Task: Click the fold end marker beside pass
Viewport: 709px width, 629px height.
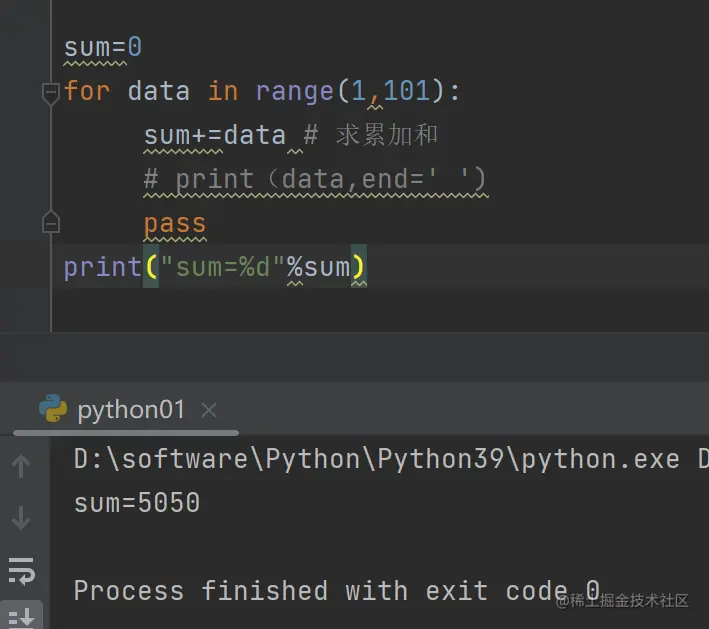Action: (x=51, y=223)
